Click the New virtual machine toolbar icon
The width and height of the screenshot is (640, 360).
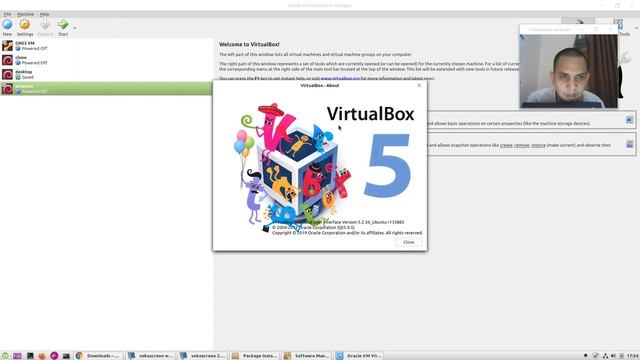pyautogui.click(x=7, y=24)
